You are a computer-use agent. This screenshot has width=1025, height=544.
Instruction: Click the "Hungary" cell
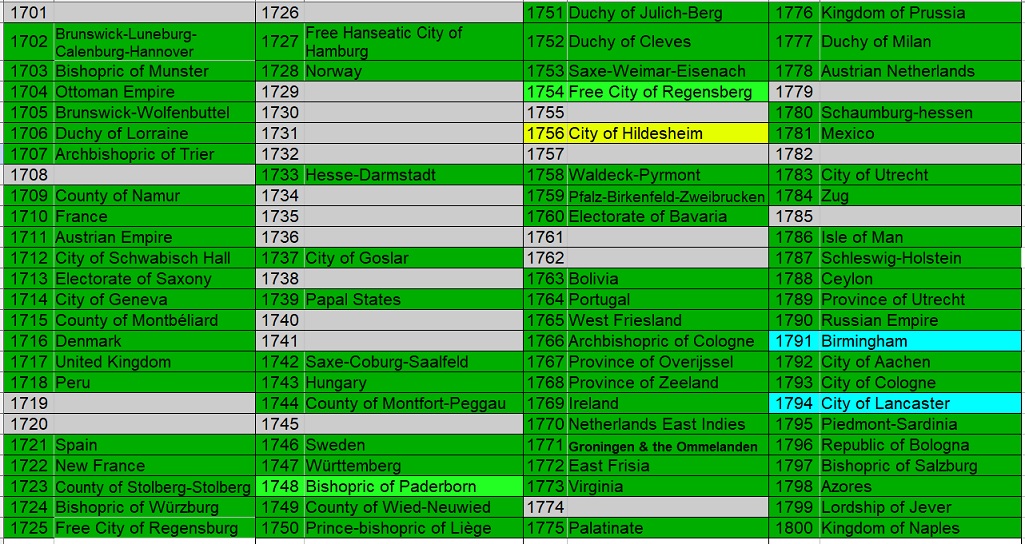point(413,382)
